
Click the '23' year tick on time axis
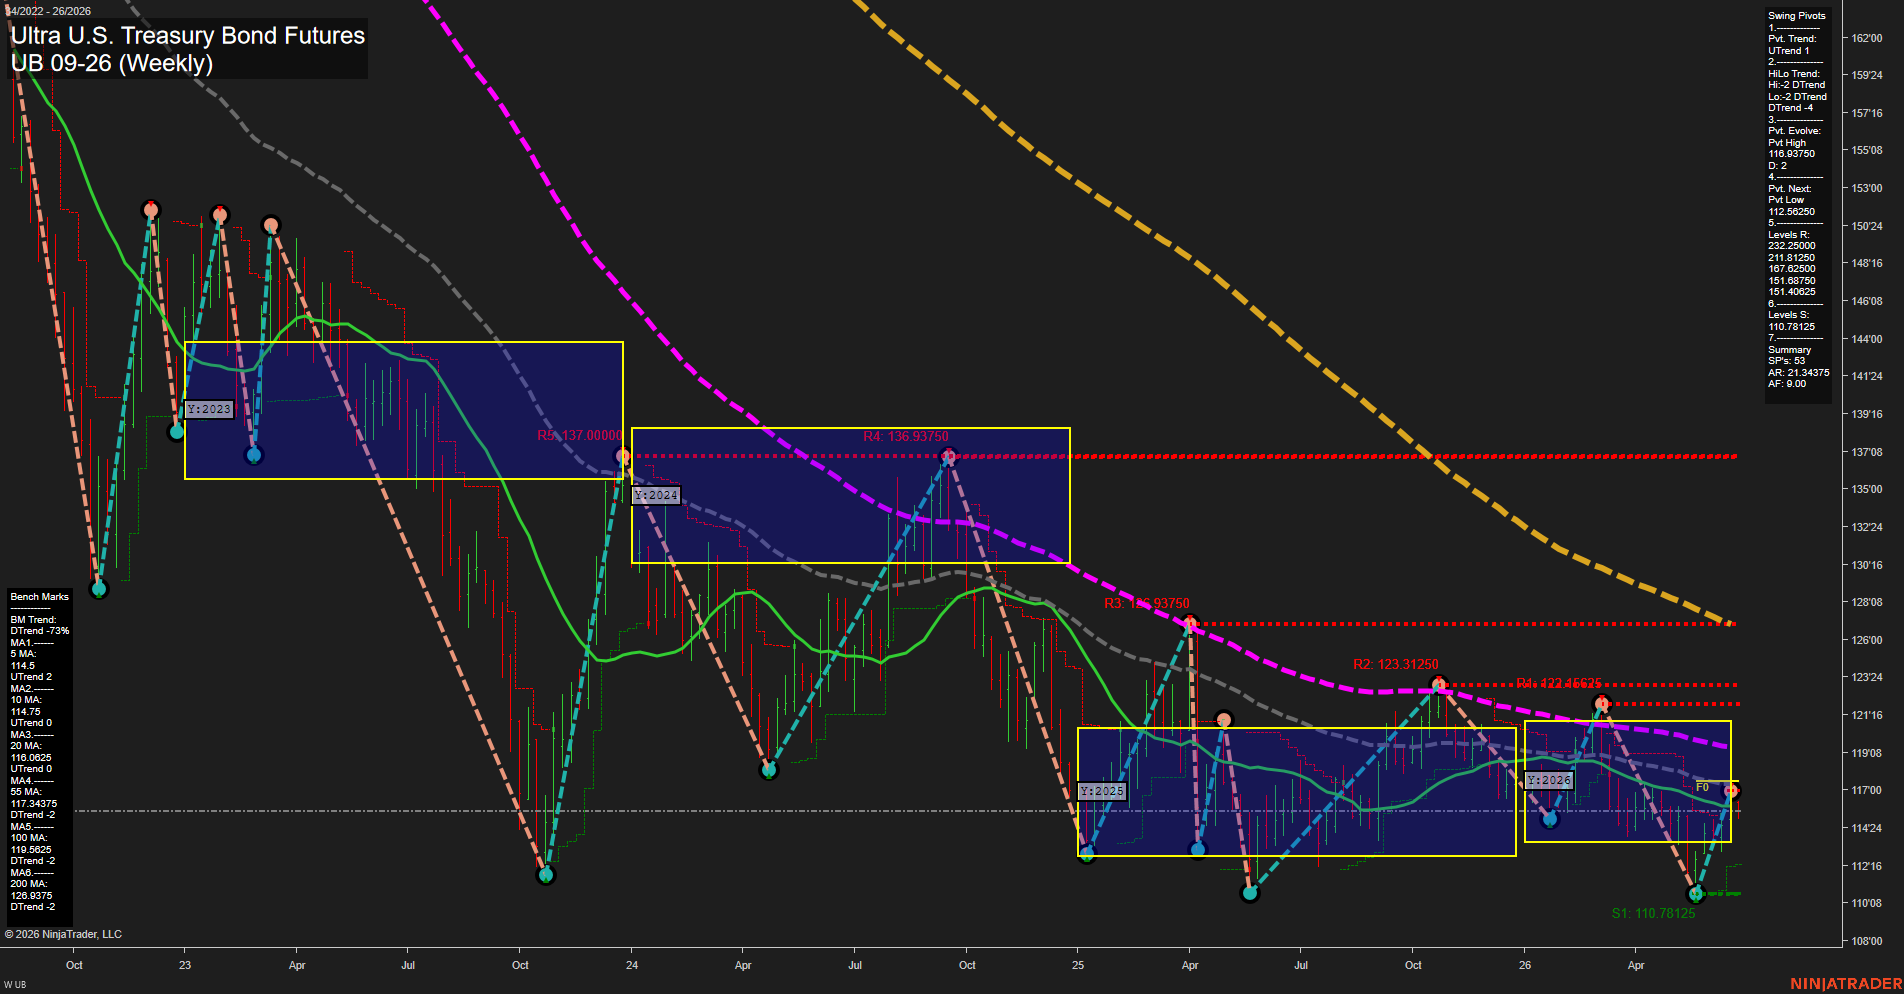click(185, 966)
